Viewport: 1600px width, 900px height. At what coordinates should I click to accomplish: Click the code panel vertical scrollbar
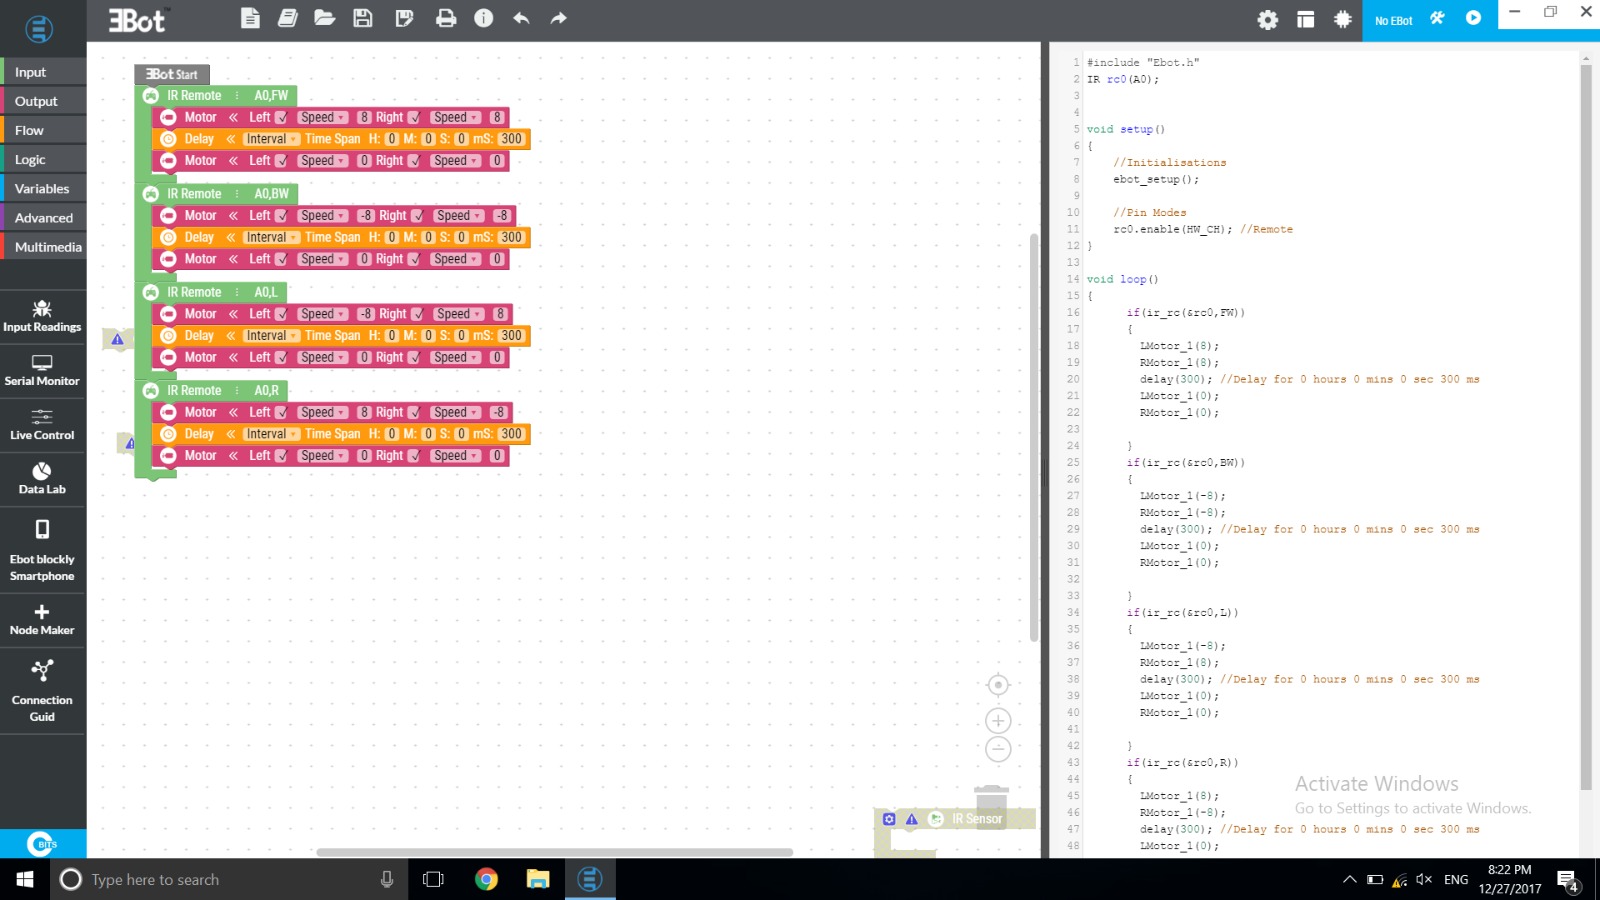(1585, 428)
